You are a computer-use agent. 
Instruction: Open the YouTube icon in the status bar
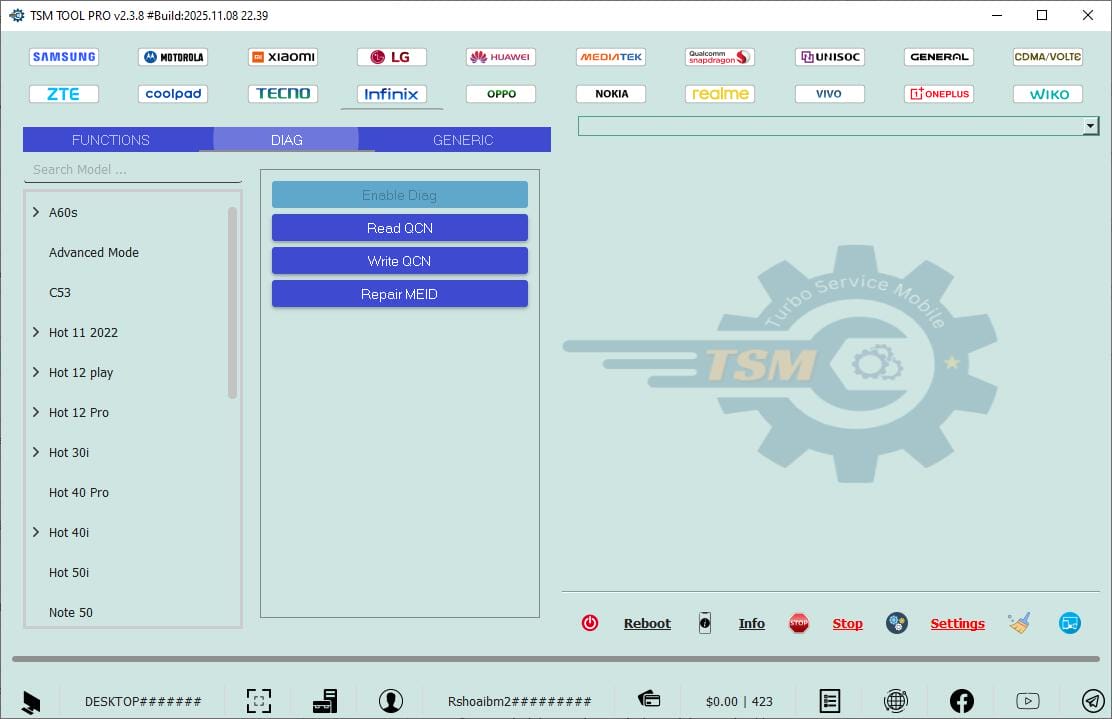tap(1027, 700)
